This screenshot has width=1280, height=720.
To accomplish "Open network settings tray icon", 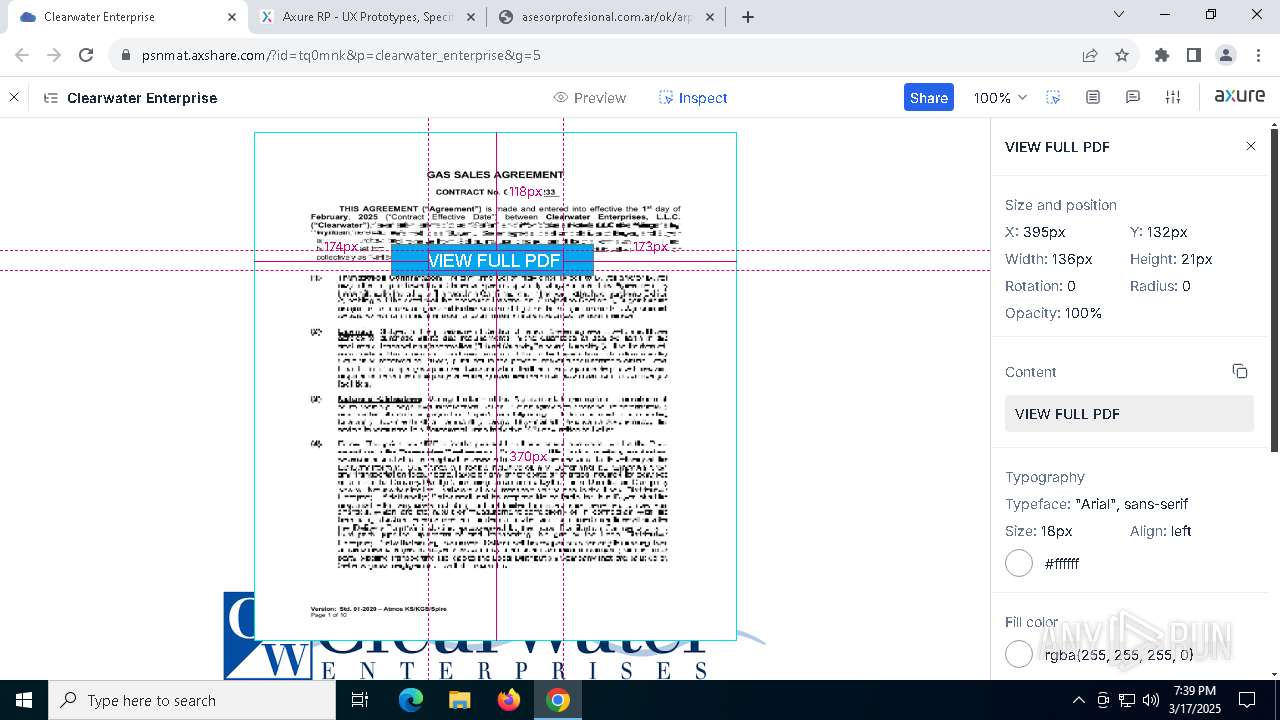I will [x=1127, y=700].
